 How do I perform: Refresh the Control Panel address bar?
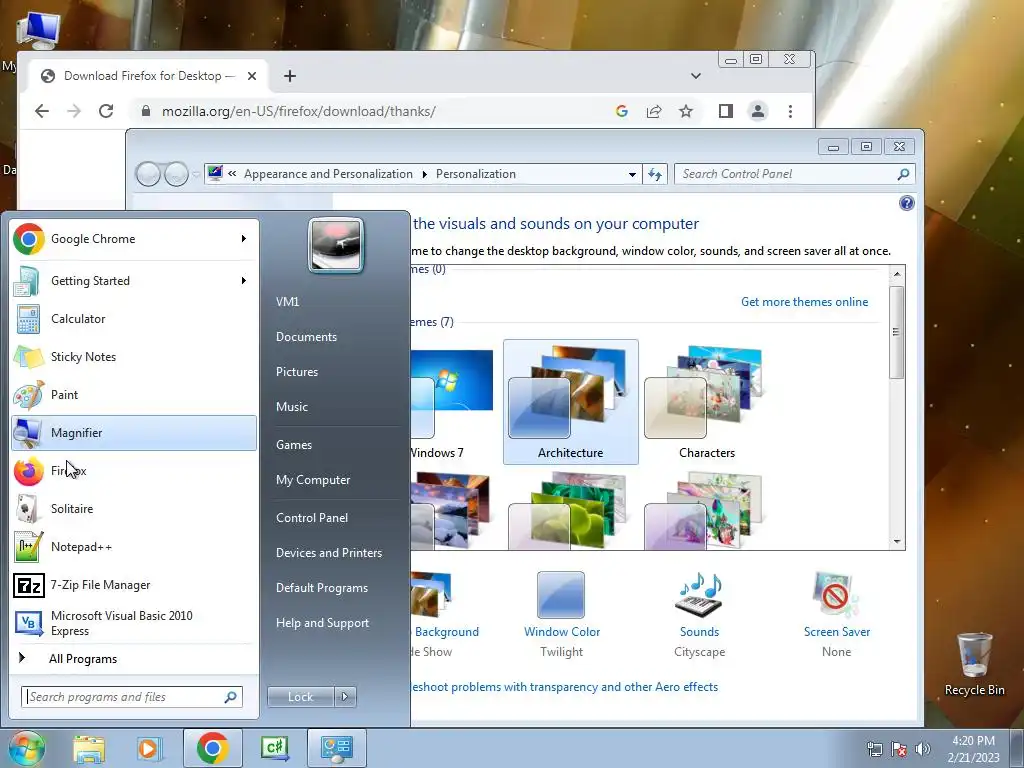point(655,174)
